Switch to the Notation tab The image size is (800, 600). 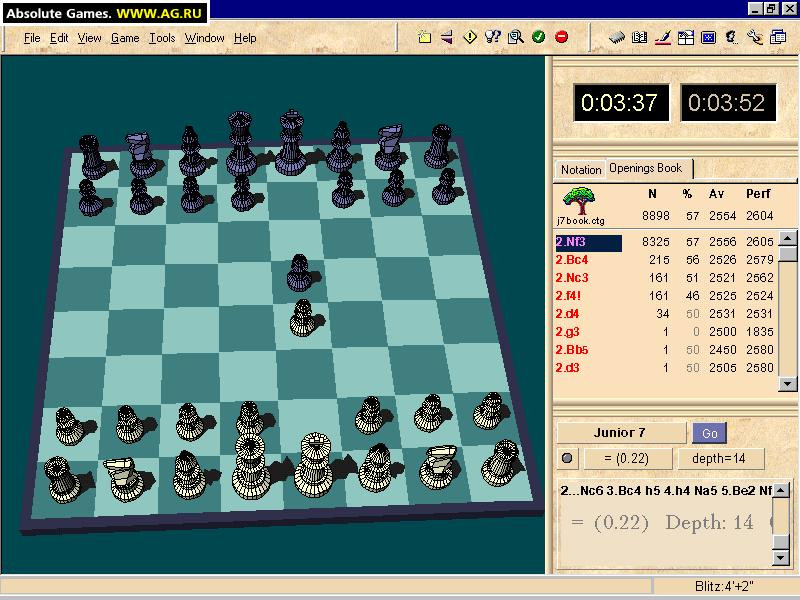pyautogui.click(x=580, y=169)
